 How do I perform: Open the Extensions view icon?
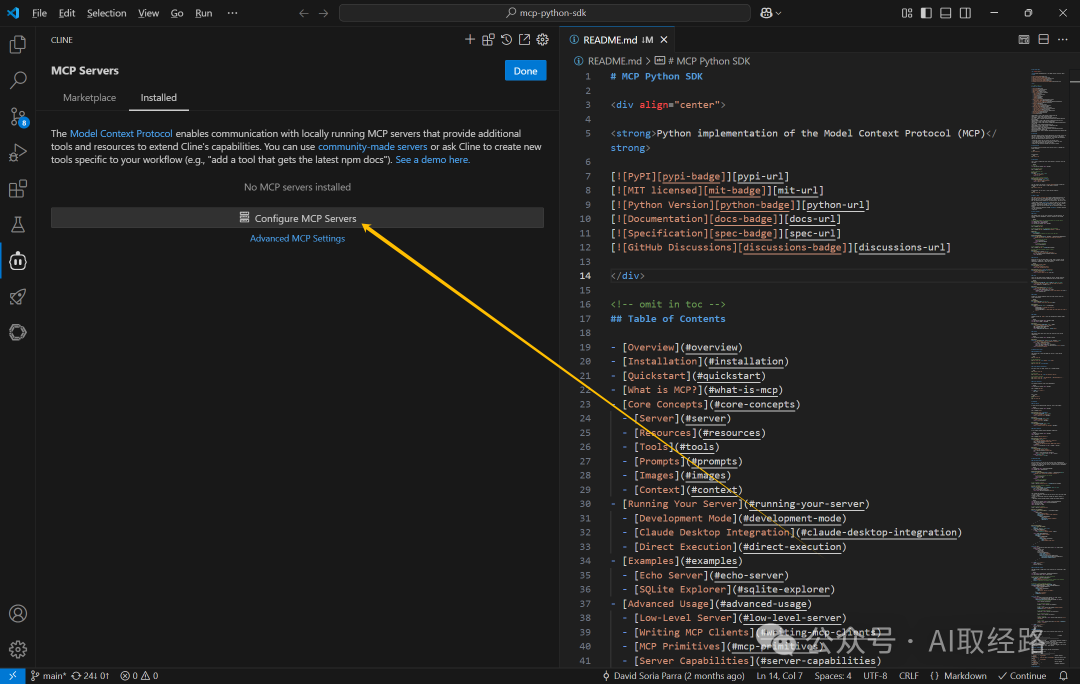coord(18,189)
